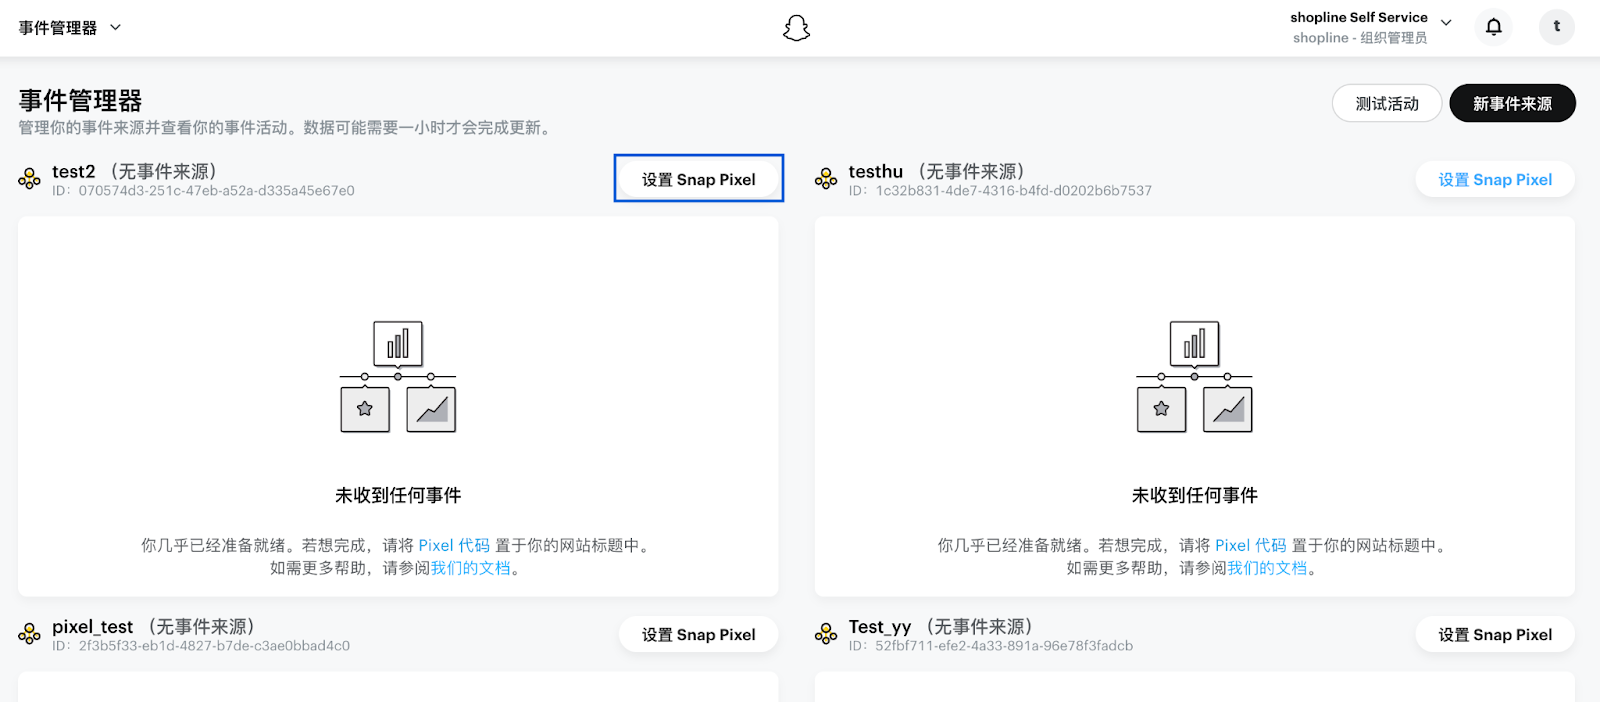Click 设置 Snap Pixel for testhu

pos(1495,179)
